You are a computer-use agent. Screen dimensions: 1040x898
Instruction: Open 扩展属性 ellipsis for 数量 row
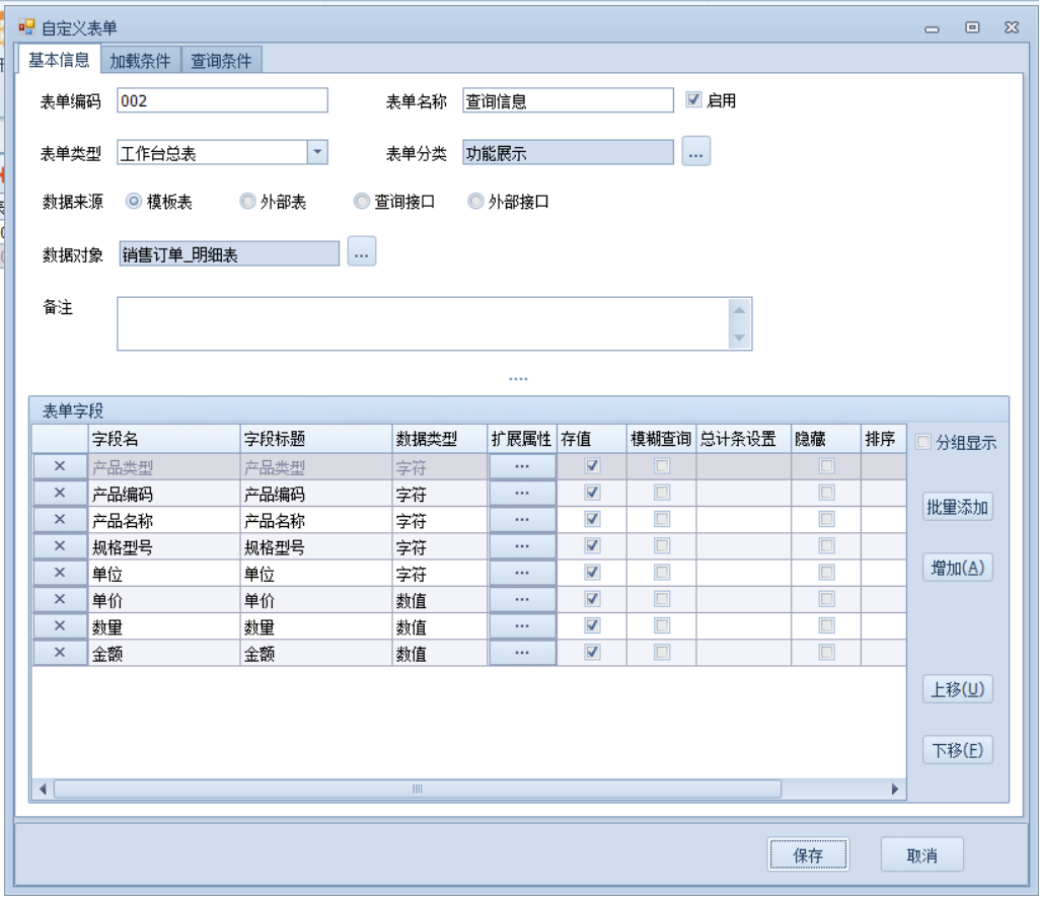point(521,626)
